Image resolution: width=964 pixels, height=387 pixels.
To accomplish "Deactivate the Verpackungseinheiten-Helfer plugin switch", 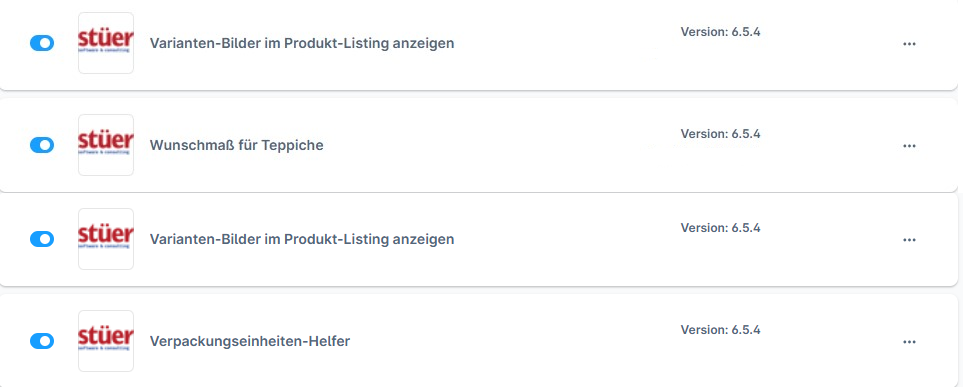I will pos(42,341).
